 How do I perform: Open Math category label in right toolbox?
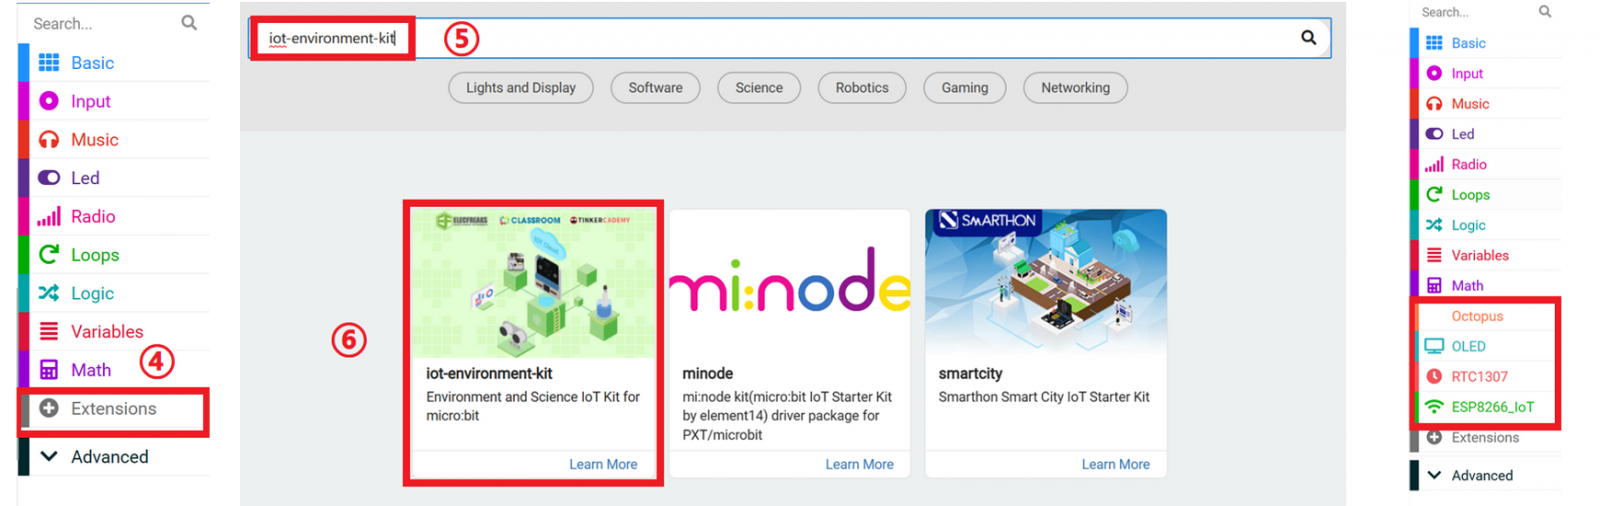point(1467,286)
